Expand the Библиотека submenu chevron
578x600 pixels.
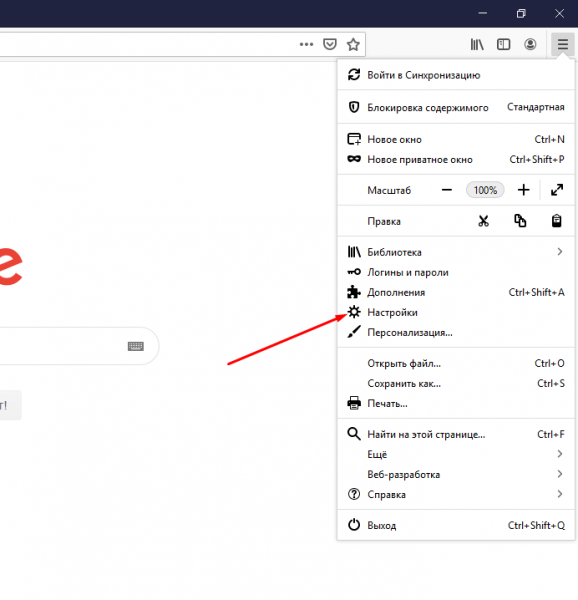coord(560,251)
